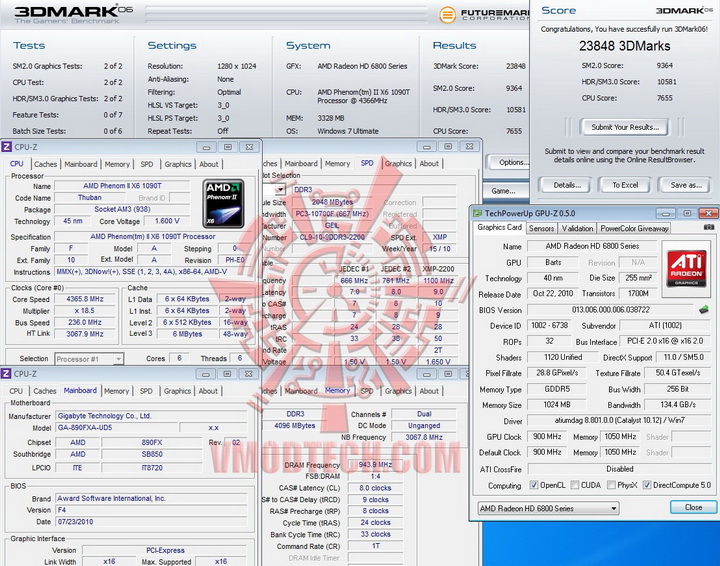Viewport: 720px width, 566px height.
Task: Click the DRAM Frequency 943.9 MHz value
Action: click(x=375, y=465)
